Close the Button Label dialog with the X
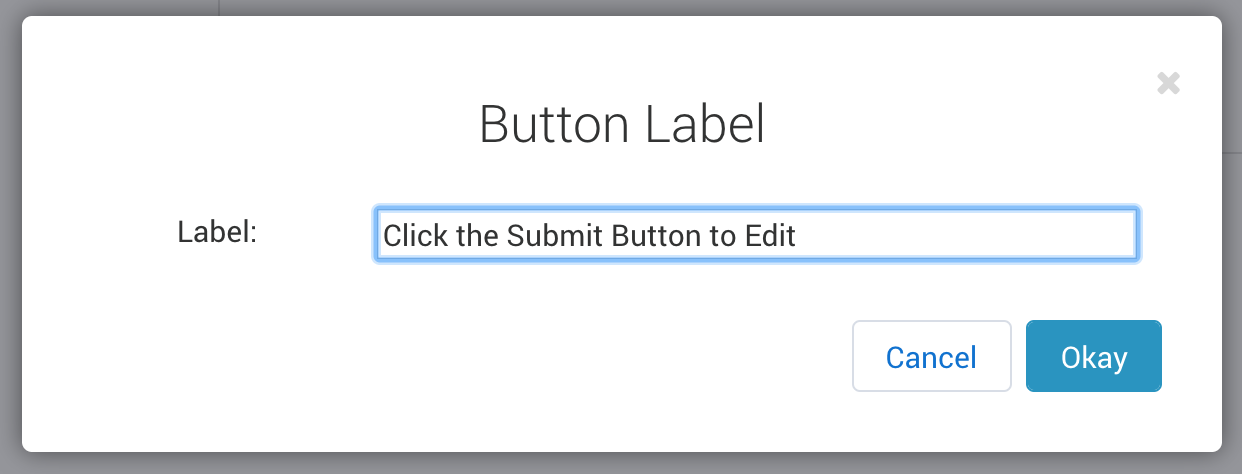This screenshot has width=1242, height=474. point(1168,83)
